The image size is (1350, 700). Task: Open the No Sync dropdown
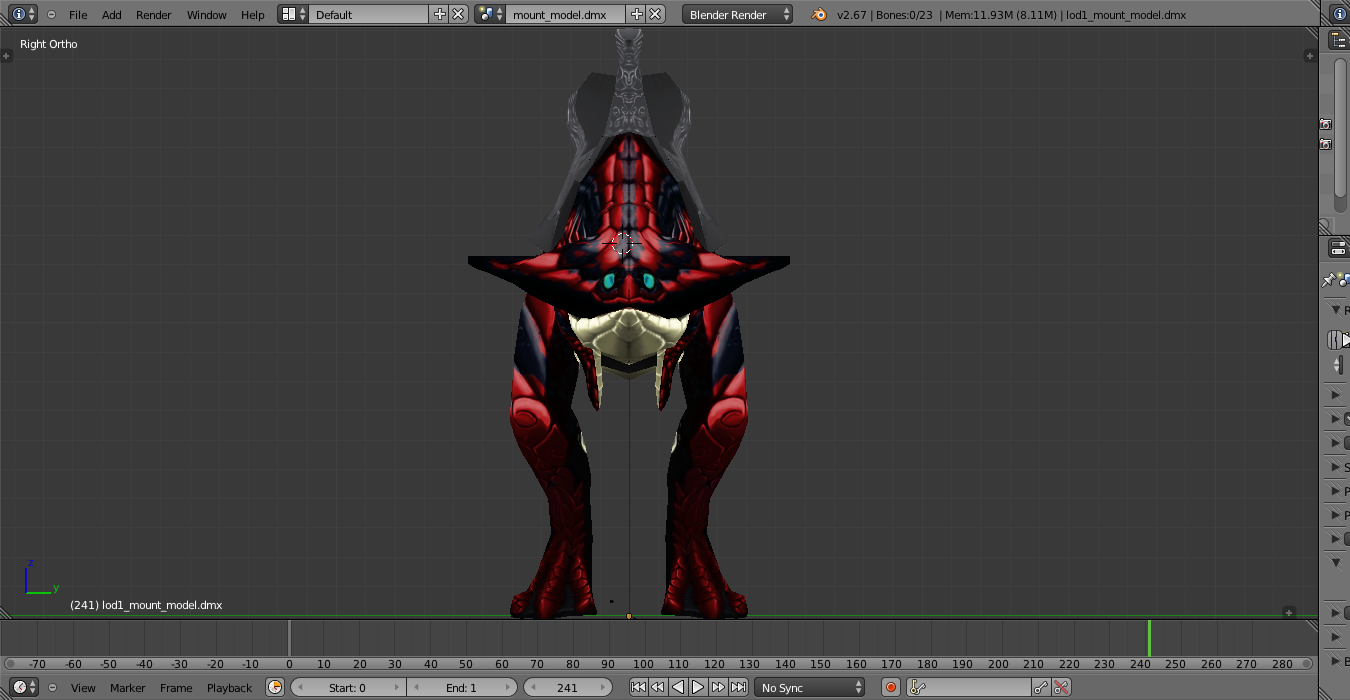click(x=810, y=687)
